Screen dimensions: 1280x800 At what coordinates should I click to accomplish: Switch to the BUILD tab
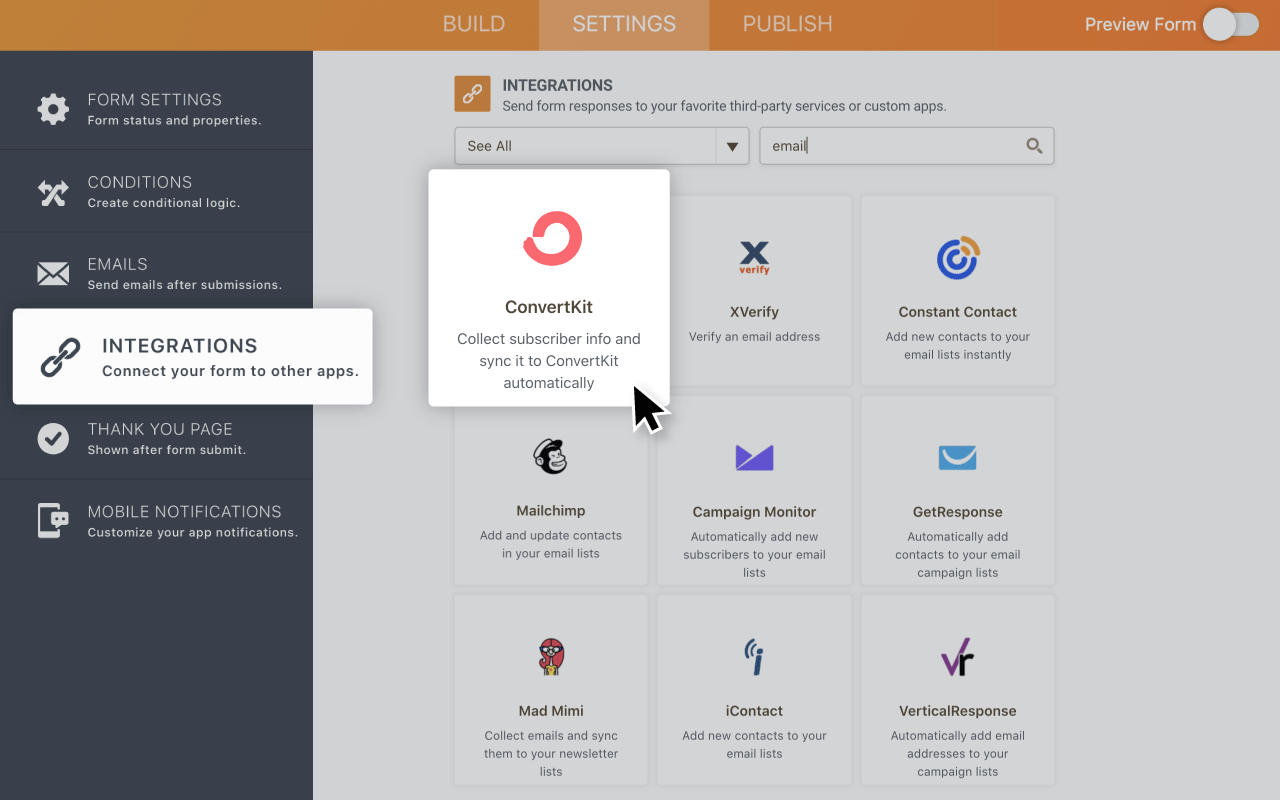[474, 25]
